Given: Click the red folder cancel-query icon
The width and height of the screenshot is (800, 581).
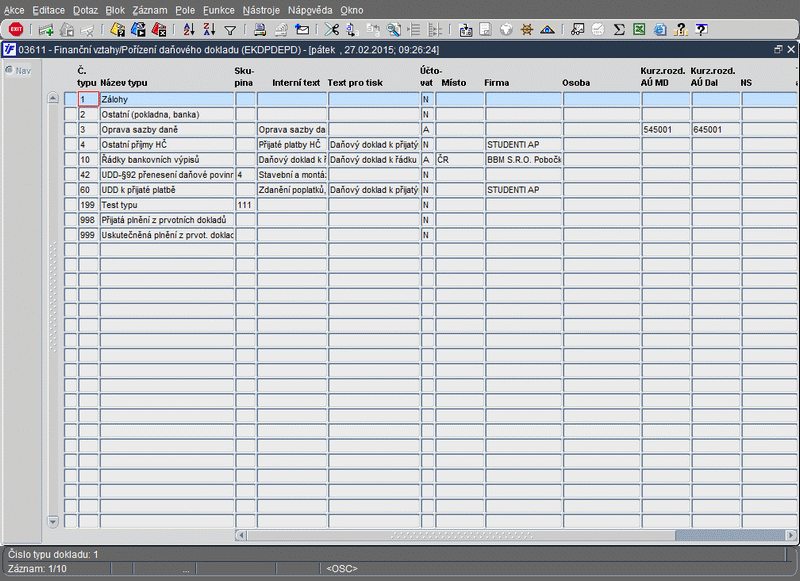Looking at the screenshot, I should pyautogui.click(x=159, y=30).
